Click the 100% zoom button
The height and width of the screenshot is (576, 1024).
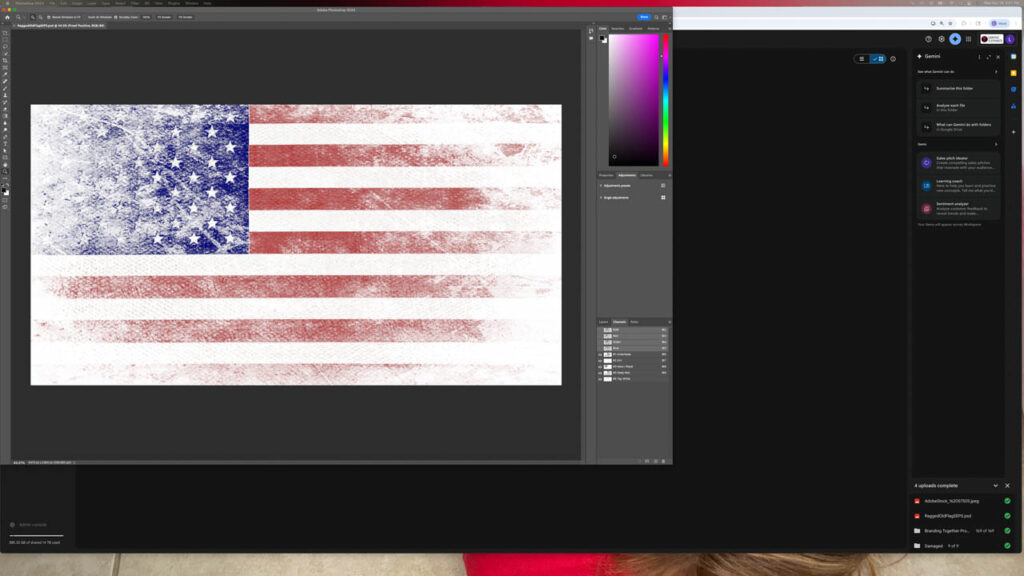pos(146,17)
